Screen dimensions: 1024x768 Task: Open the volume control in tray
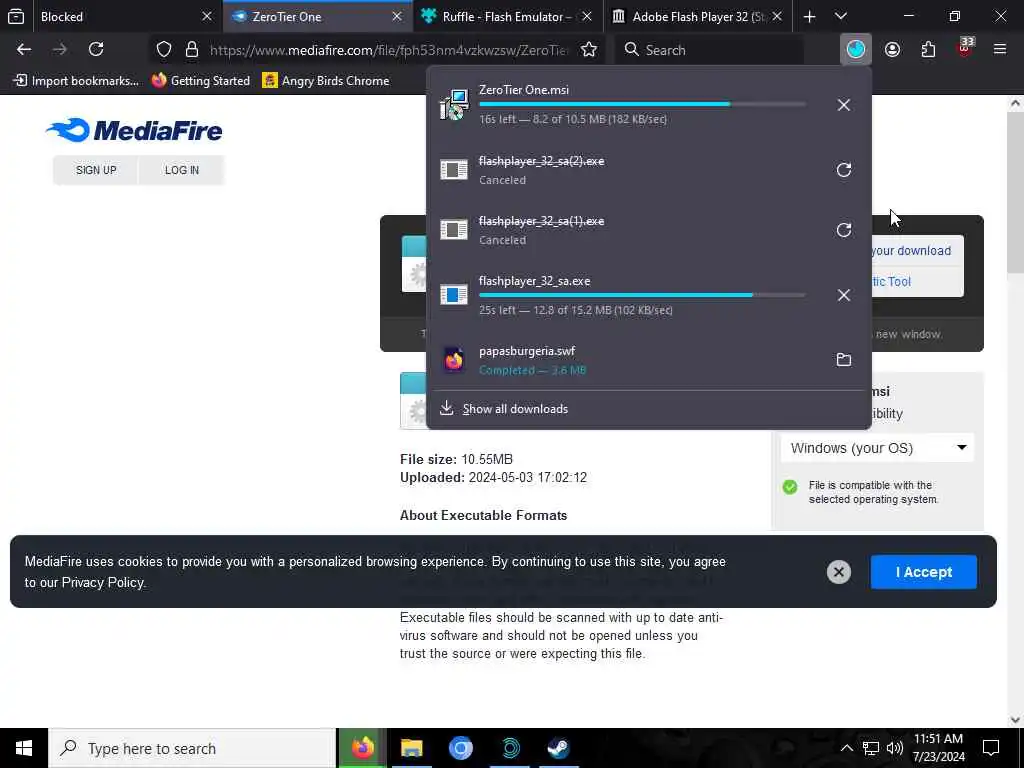pos(894,748)
